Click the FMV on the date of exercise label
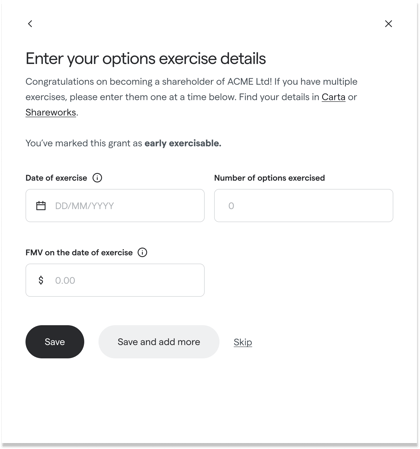Viewport: 420px width, 449px height. tap(79, 252)
